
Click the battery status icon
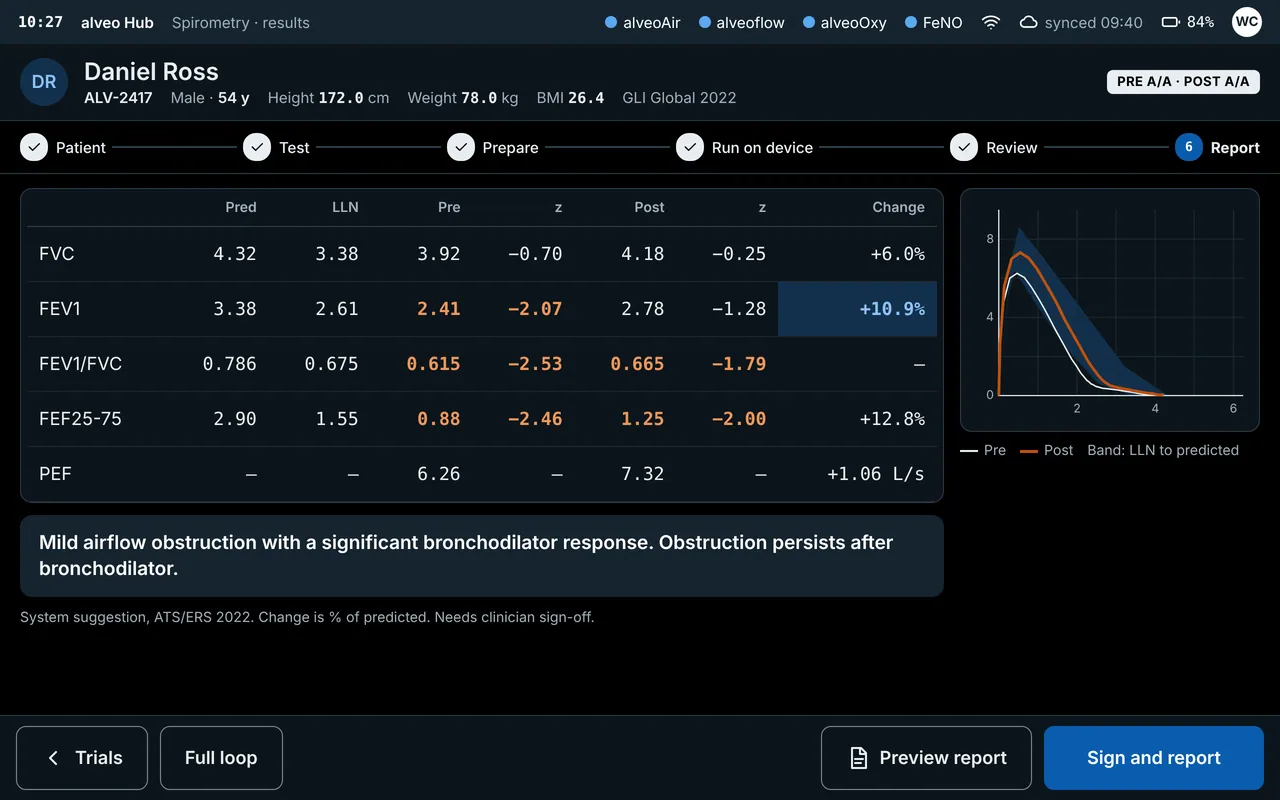(x=1170, y=22)
